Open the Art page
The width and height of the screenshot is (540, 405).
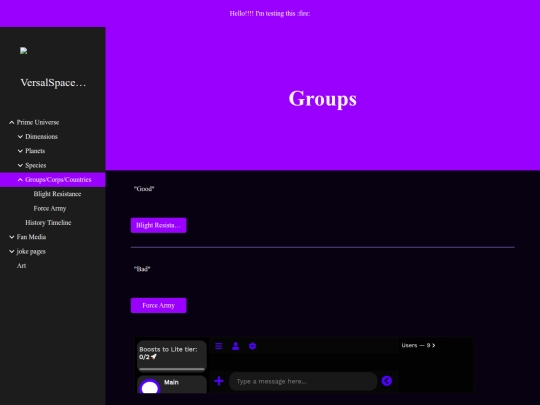point(21,266)
